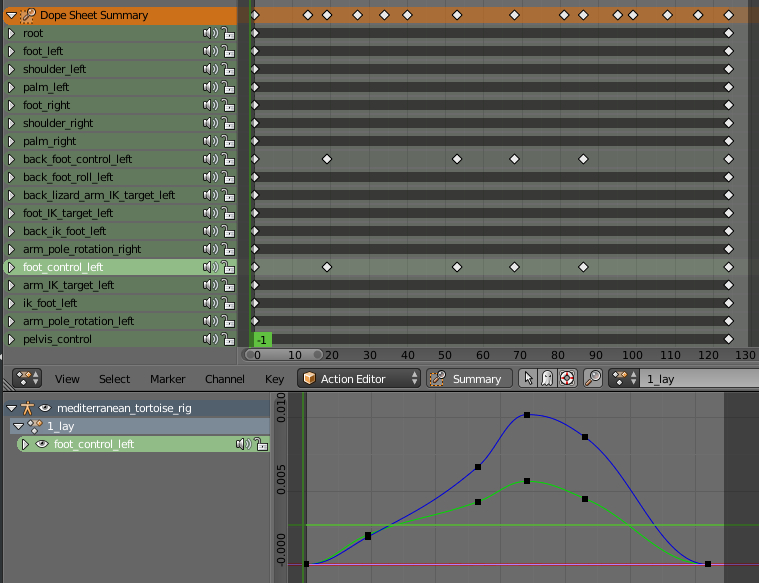Viewport: 759px width, 583px height.
Task: Open the Marker menu
Action: [167, 379]
